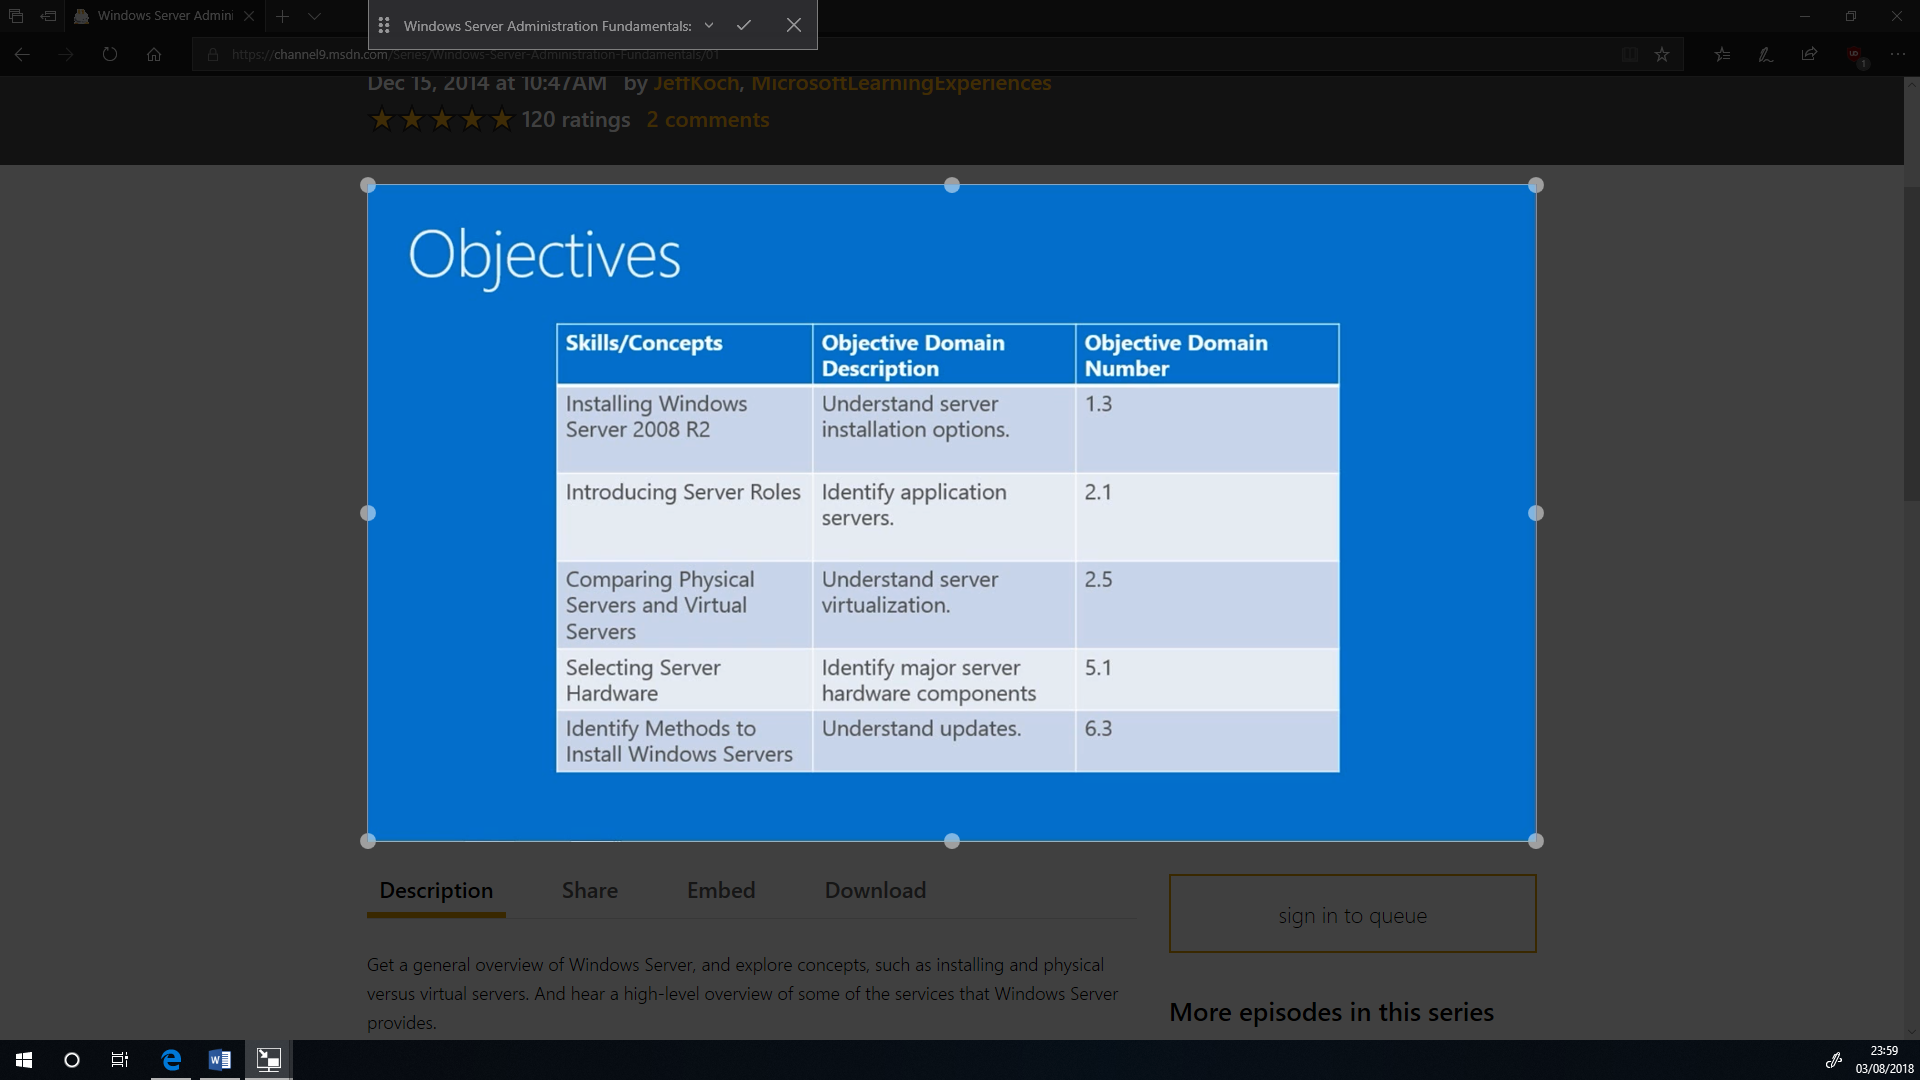Grab the snip toolbar drag handle
The height and width of the screenshot is (1080, 1920).
pos(384,25)
